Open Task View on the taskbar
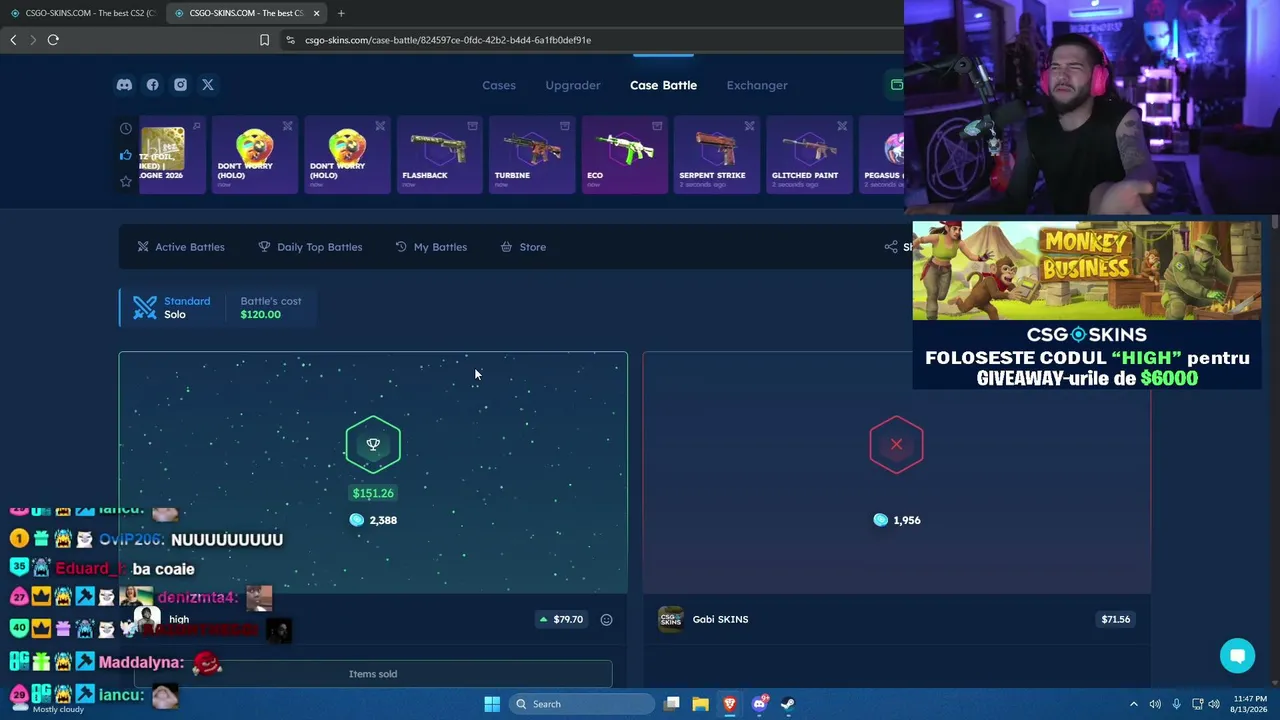The height and width of the screenshot is (720, 1280). 672,704
